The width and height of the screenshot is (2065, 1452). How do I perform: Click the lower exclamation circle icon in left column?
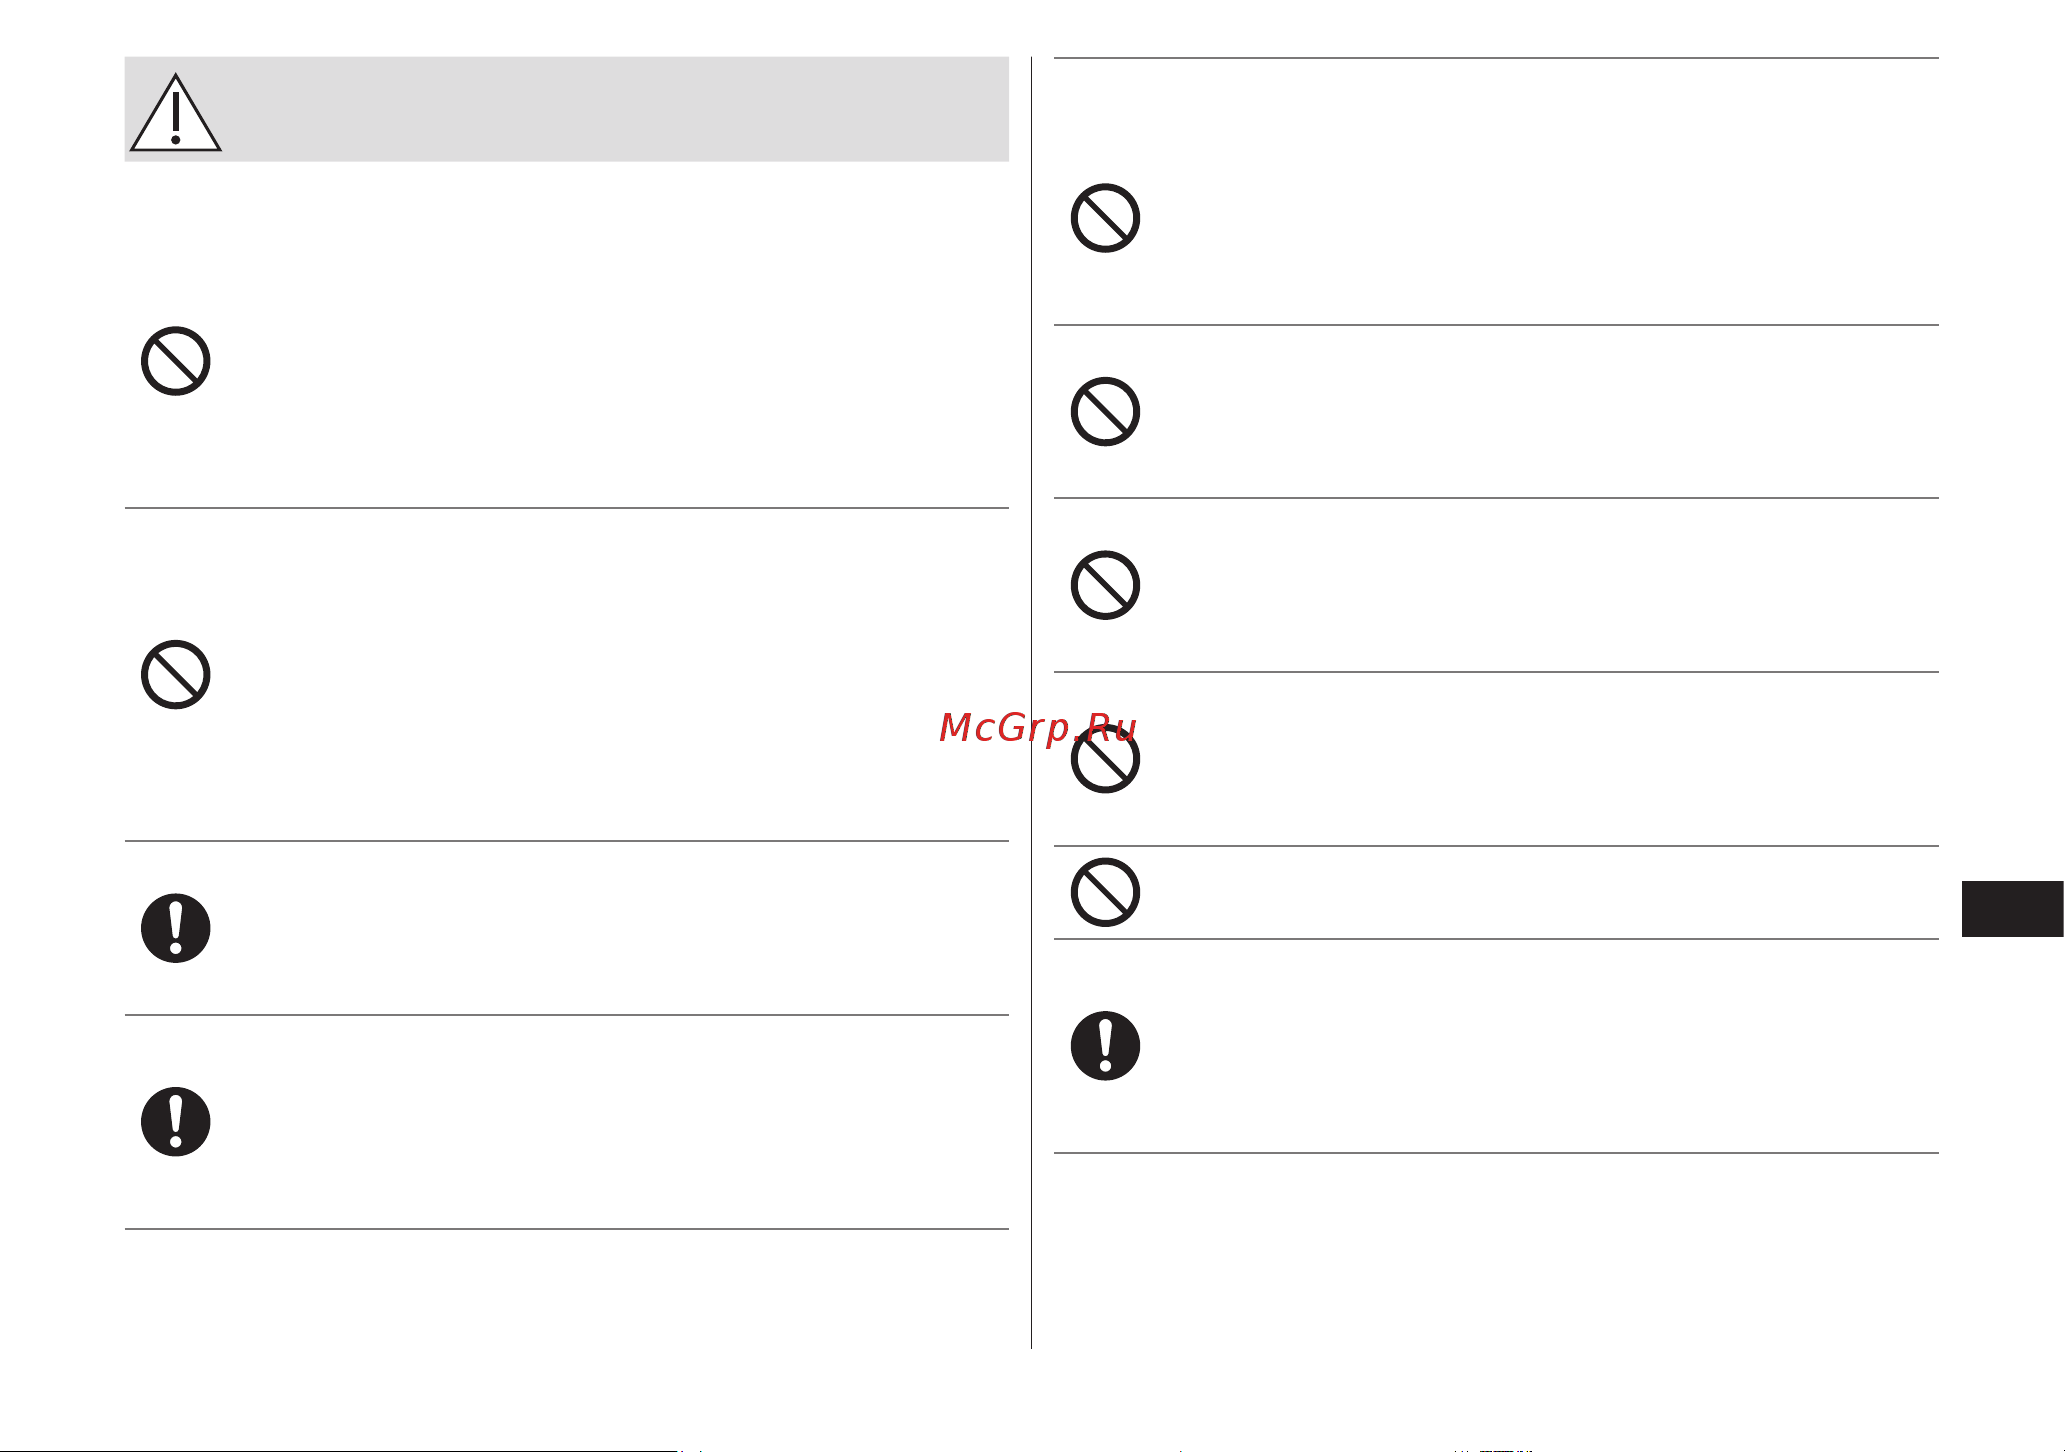[x=175, y=1122]
